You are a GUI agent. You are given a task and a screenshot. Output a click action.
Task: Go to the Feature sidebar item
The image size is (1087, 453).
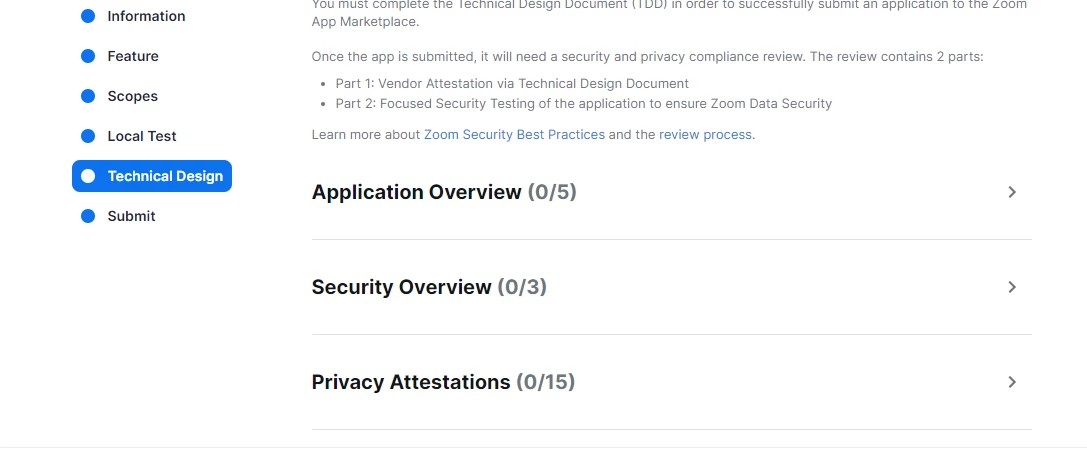pos(132,56)
